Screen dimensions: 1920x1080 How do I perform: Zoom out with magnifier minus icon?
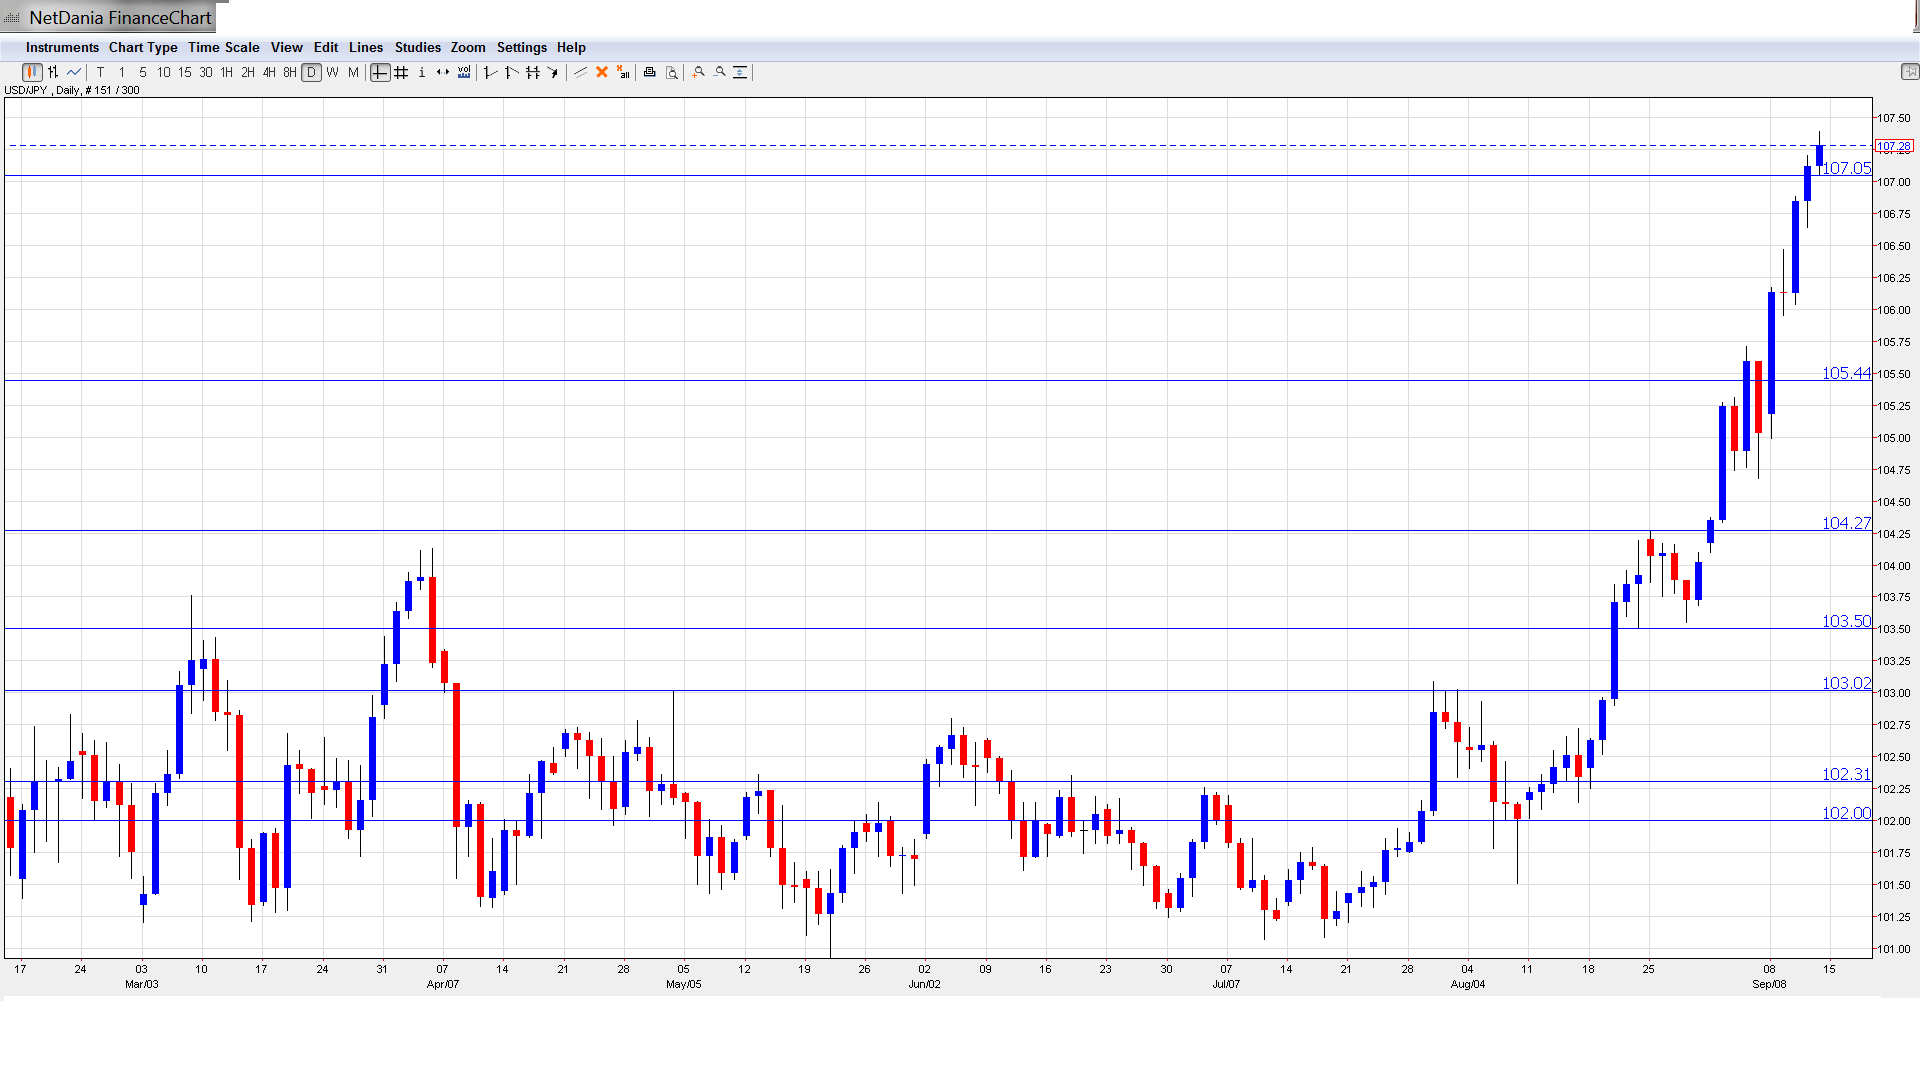(x=720, y=72)
